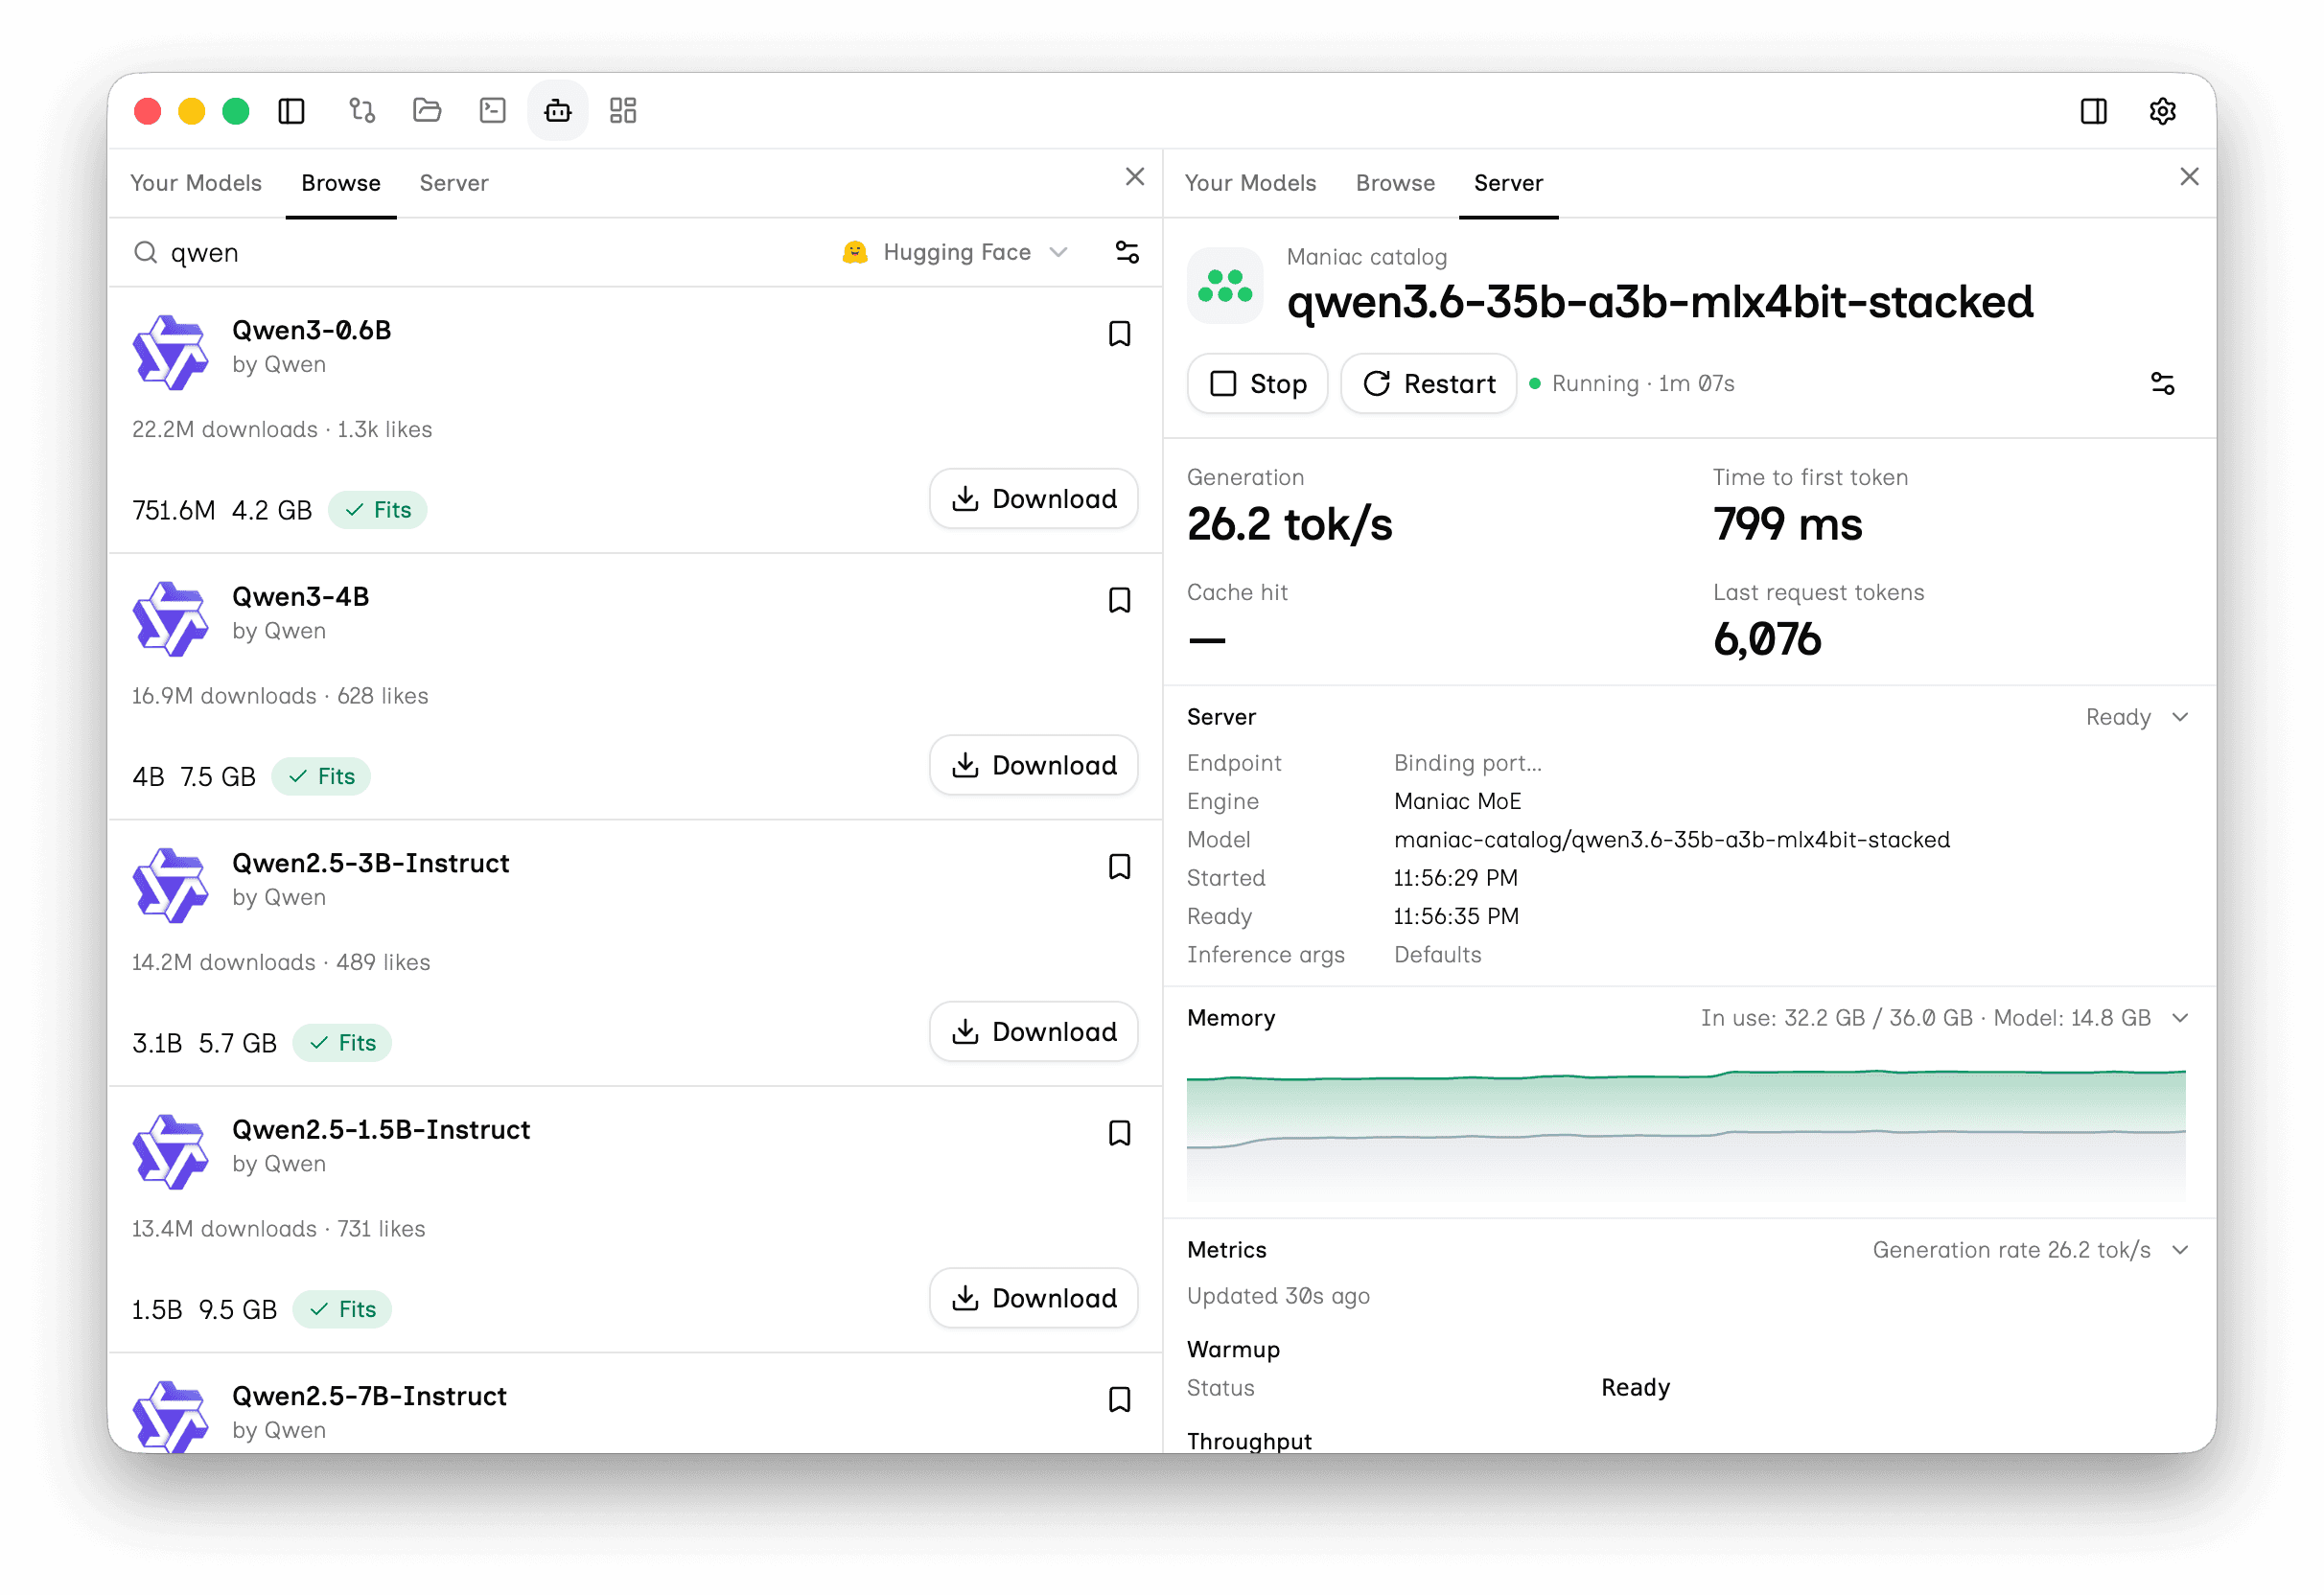Click the Qwen2.5-7B-Instruct model logo

click(x=170, y=1416)
